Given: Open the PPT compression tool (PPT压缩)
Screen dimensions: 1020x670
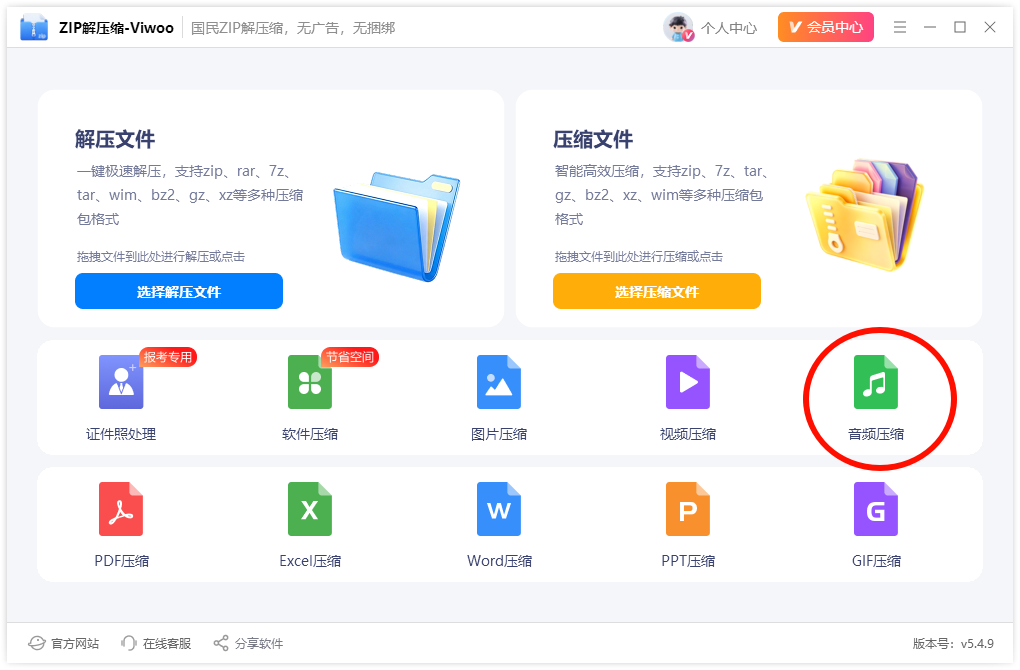Looking at the screenshot, I should click(688, 524).
